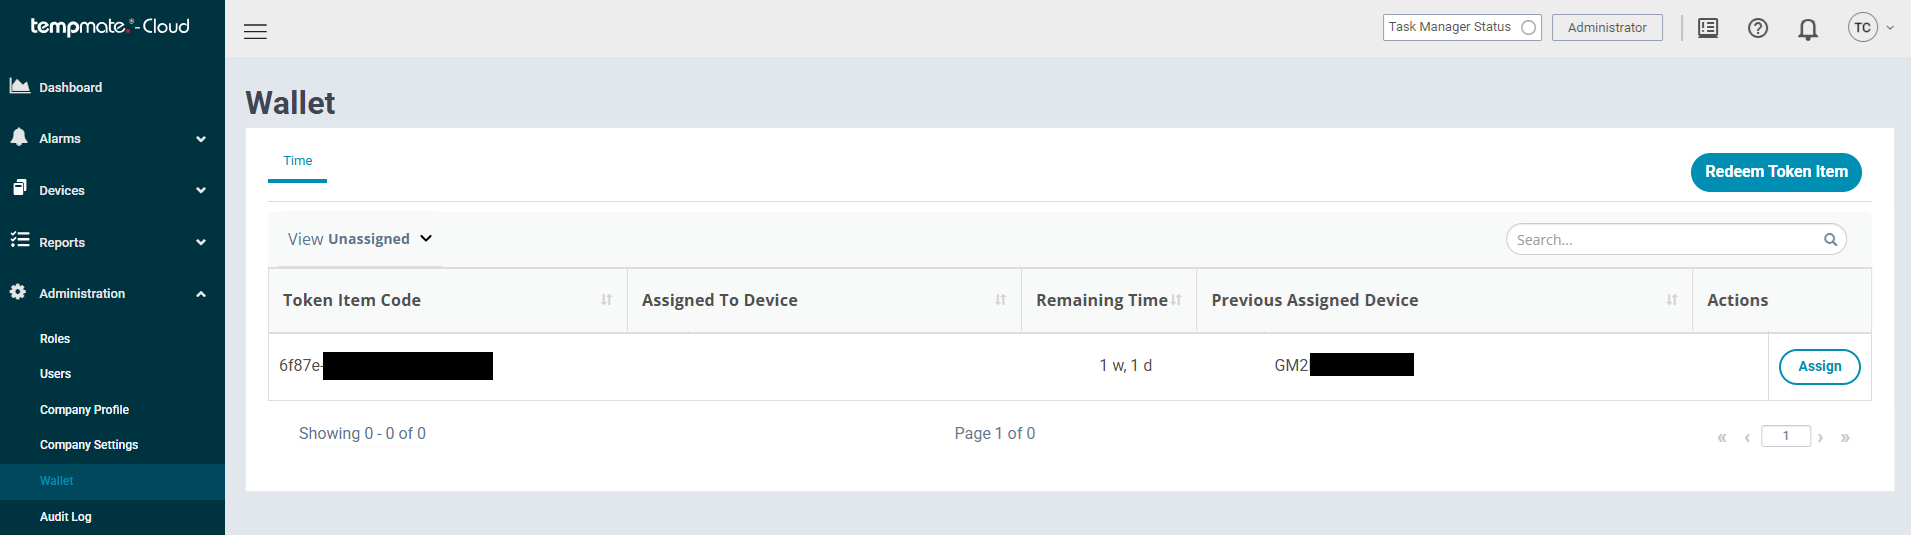Select the Time tab
The width and height of the screenshot is (1911, 535).
point(297,161)
